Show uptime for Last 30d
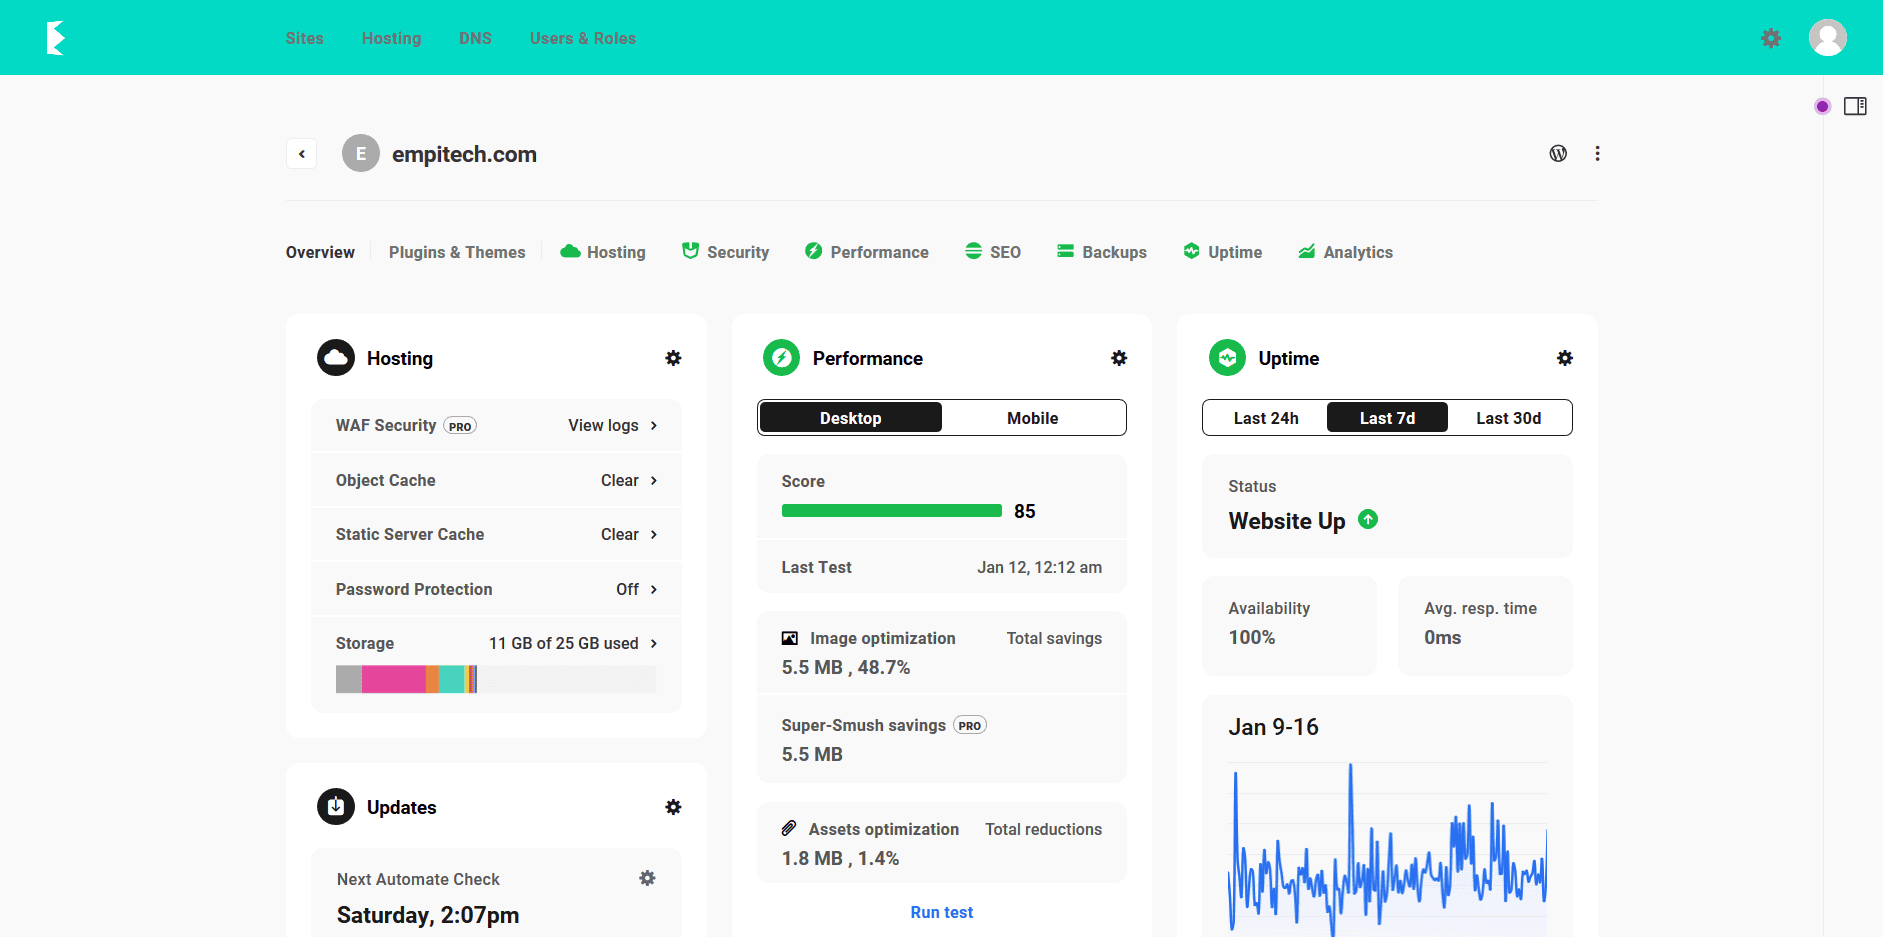 coord(1508,418)
